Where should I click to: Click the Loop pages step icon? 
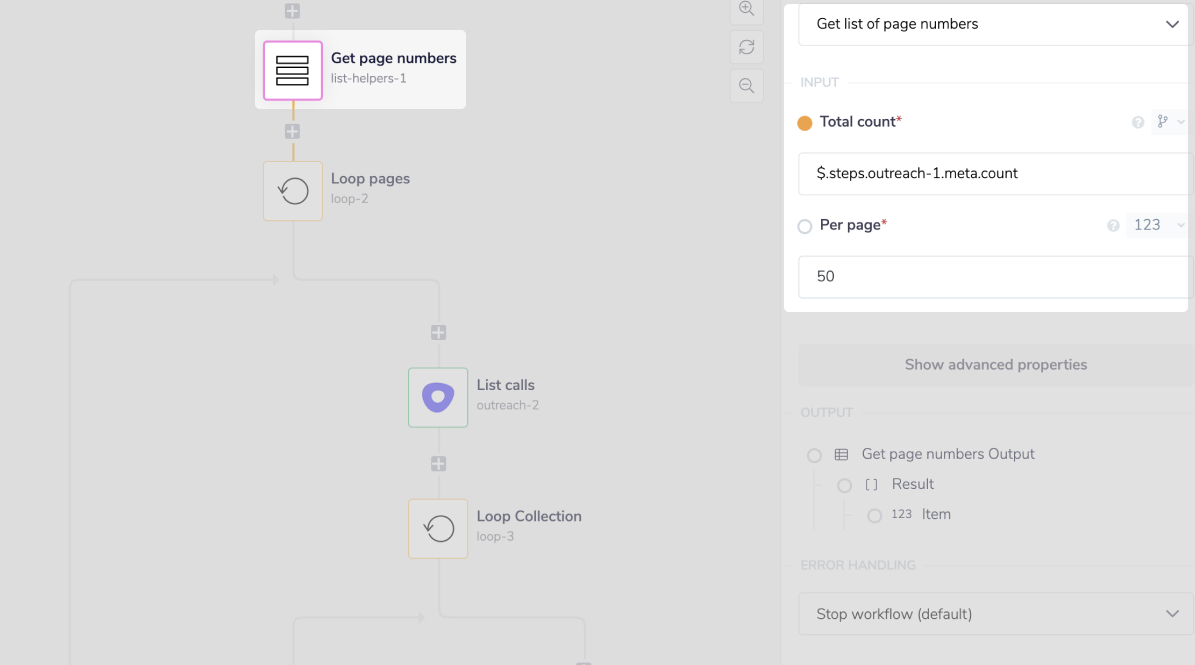coord(293,191)
